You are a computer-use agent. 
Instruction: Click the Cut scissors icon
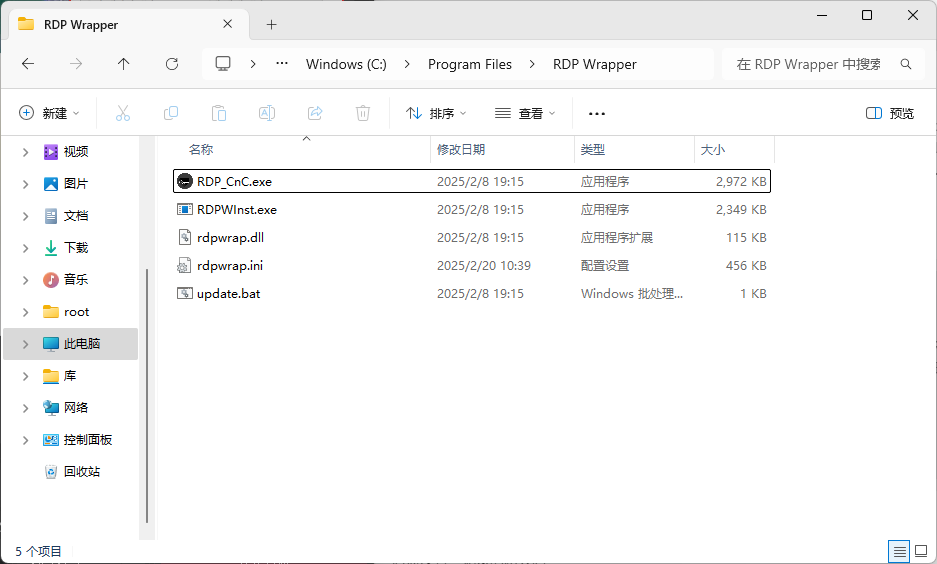coord(123,113)
